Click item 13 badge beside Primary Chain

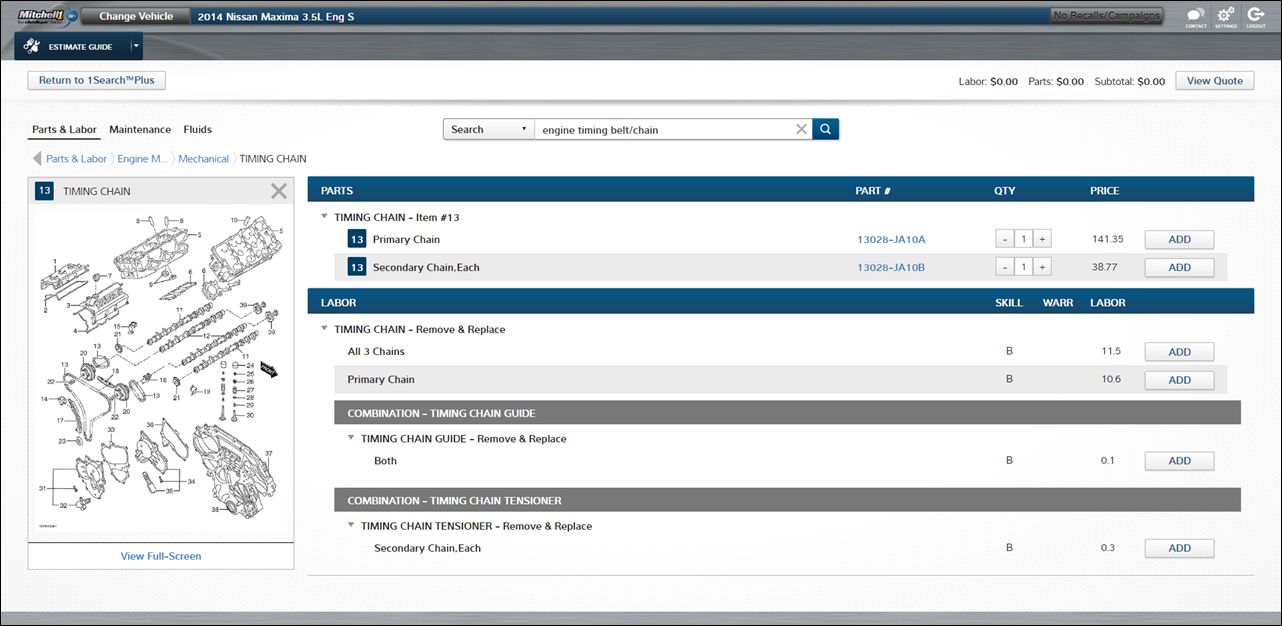pyautogui.click(x=357, y=239)
